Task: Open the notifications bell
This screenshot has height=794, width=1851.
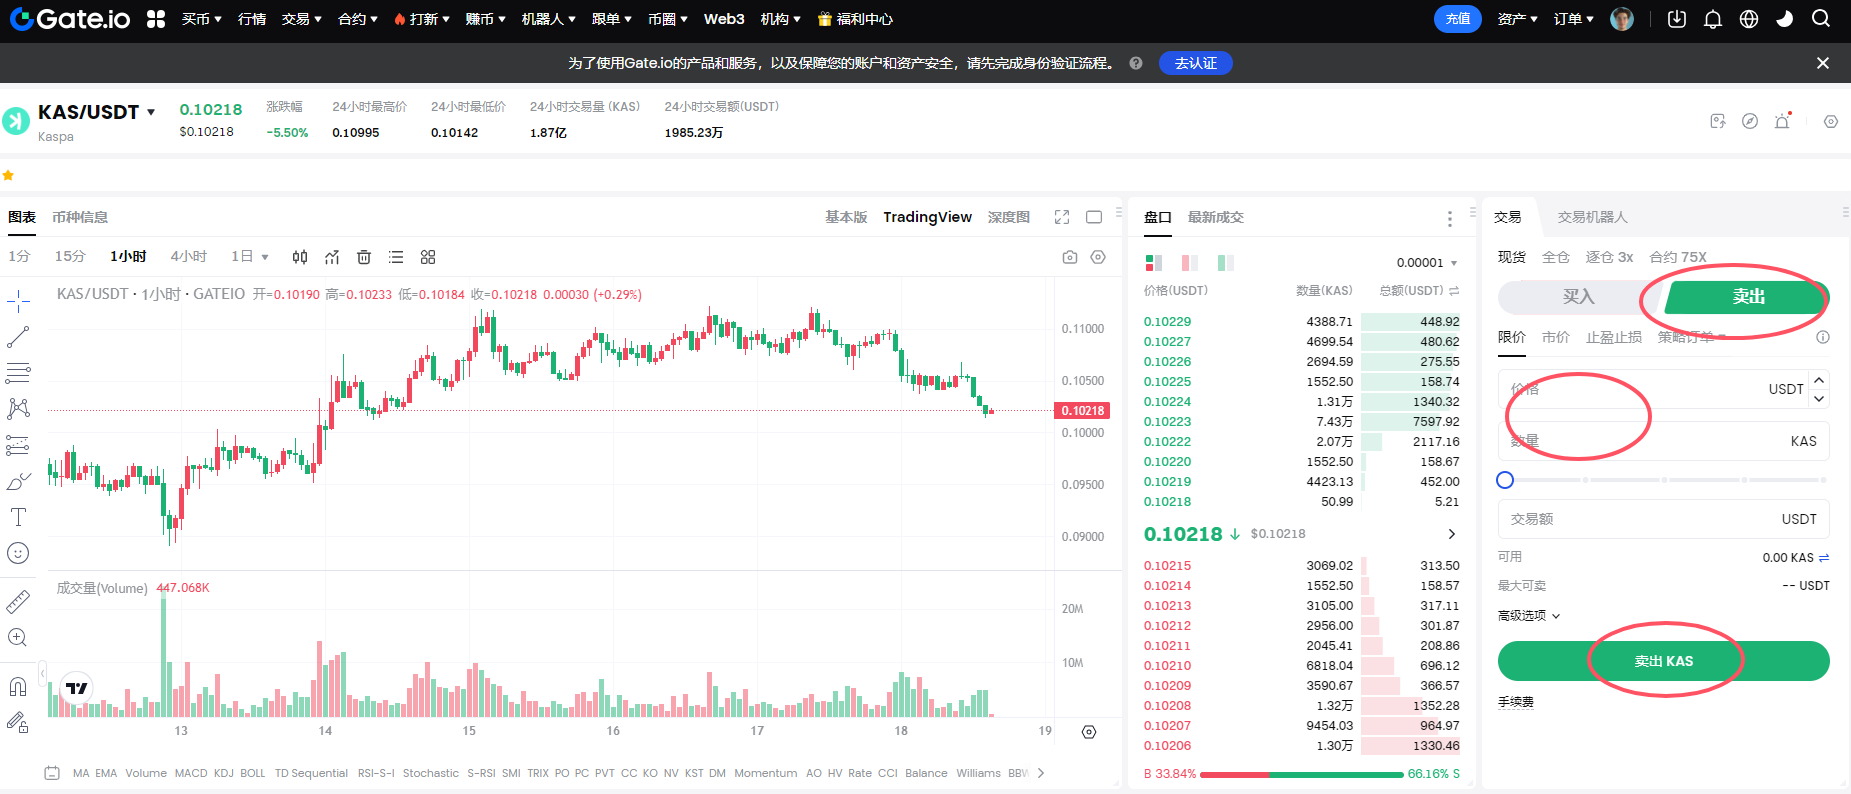Action: coord(1713,19)
